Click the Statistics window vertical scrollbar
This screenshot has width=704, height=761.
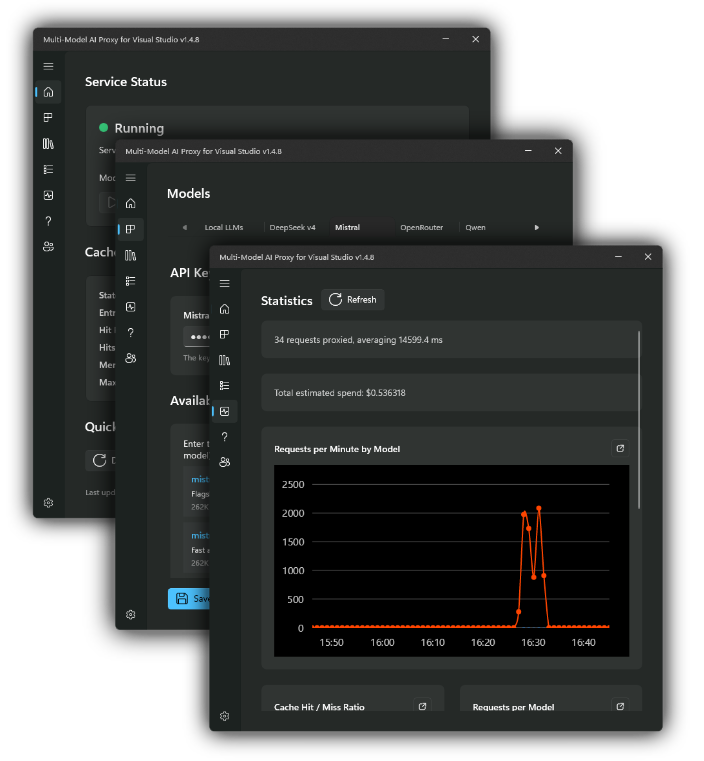pyautogui.click(x=639, y=420)
